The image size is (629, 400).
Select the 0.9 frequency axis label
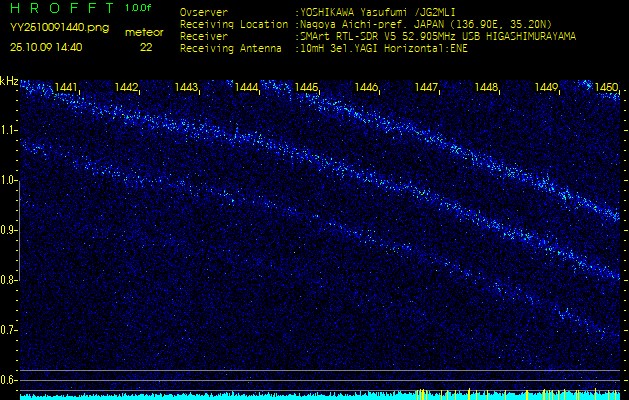[9, 229]
